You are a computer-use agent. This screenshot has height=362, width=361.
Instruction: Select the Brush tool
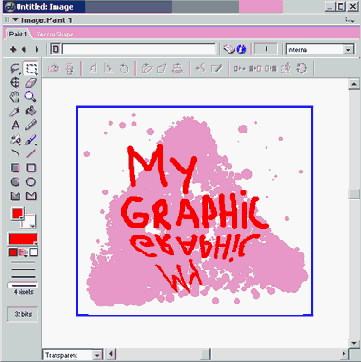coord(31,139)
